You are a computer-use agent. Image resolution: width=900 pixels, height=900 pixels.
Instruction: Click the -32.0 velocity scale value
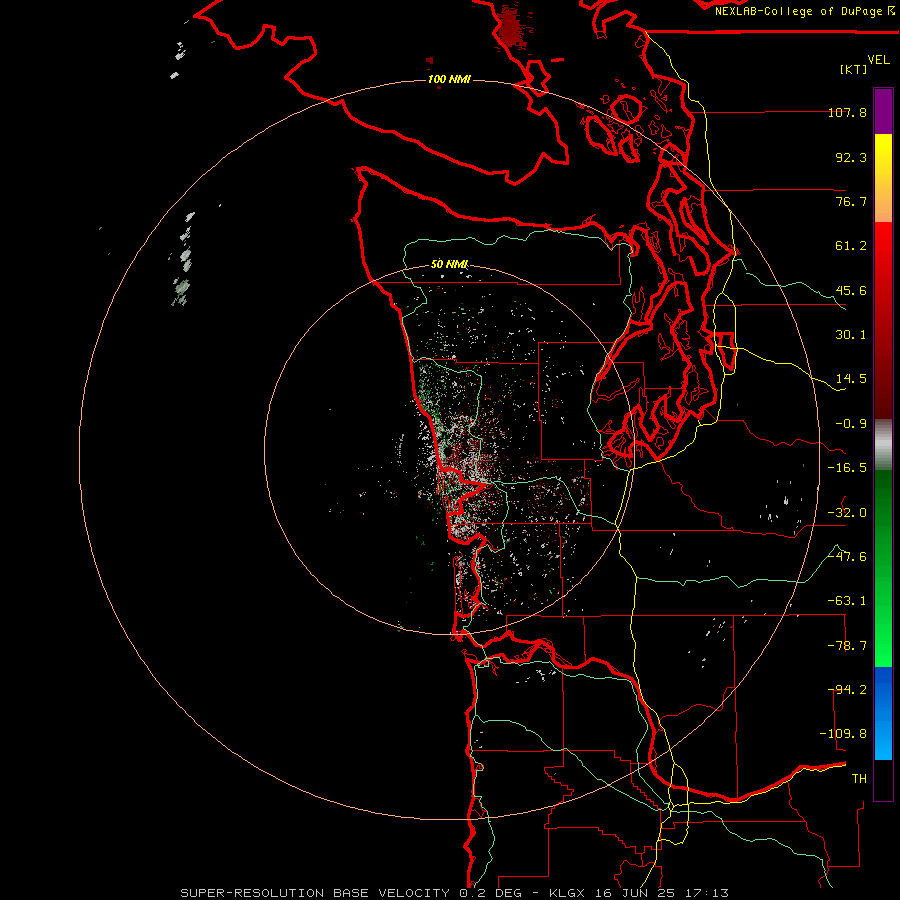pos(847,513)
